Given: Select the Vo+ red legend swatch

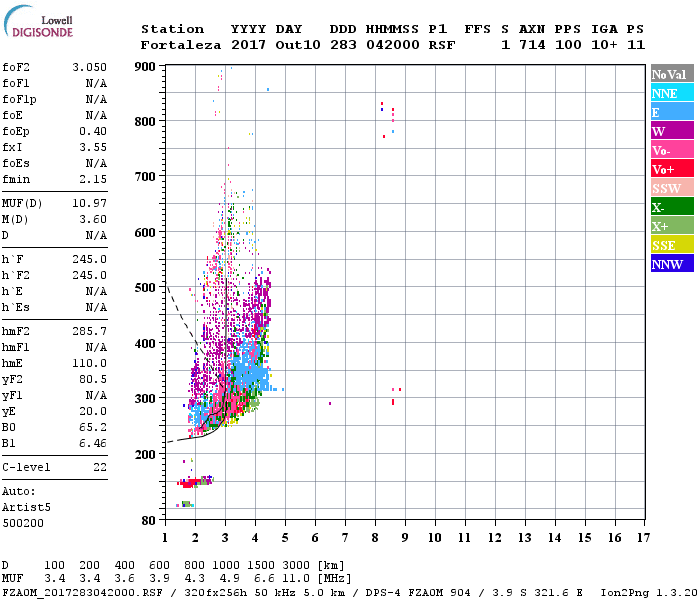Looking at the screenshot, I should click(672, 169).
